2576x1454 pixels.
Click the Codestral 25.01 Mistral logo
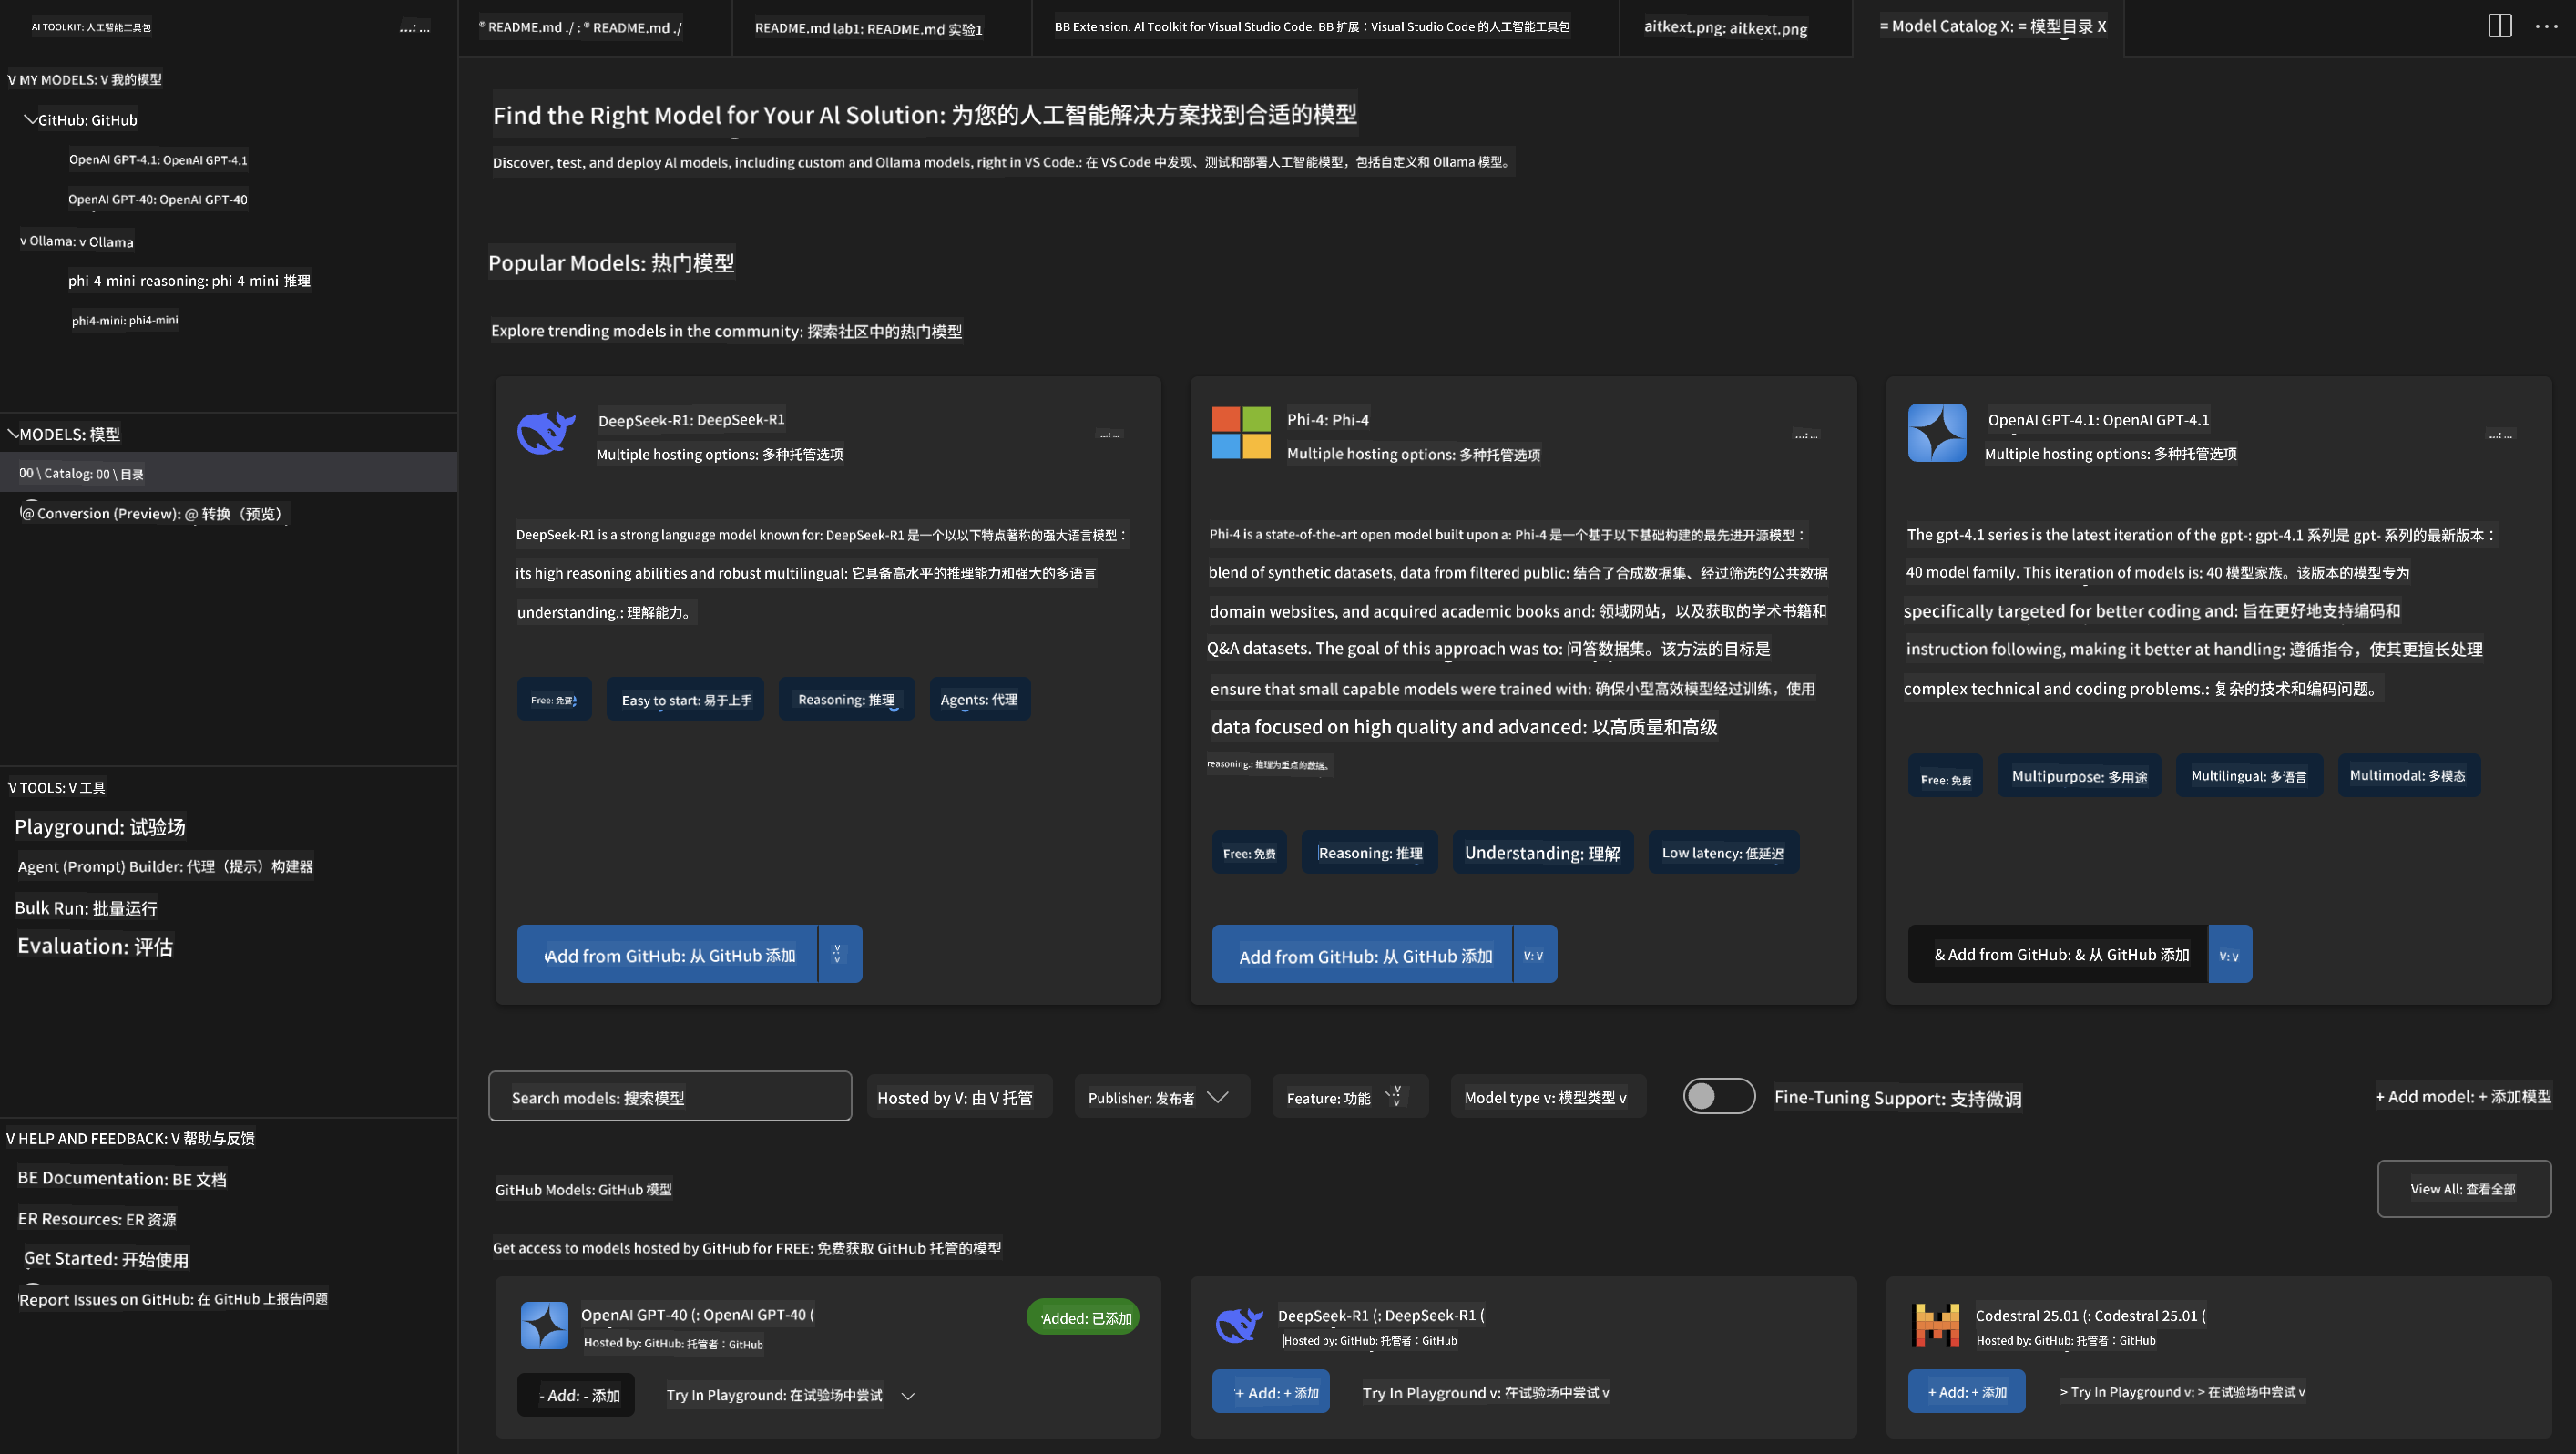point(1936,1325)
